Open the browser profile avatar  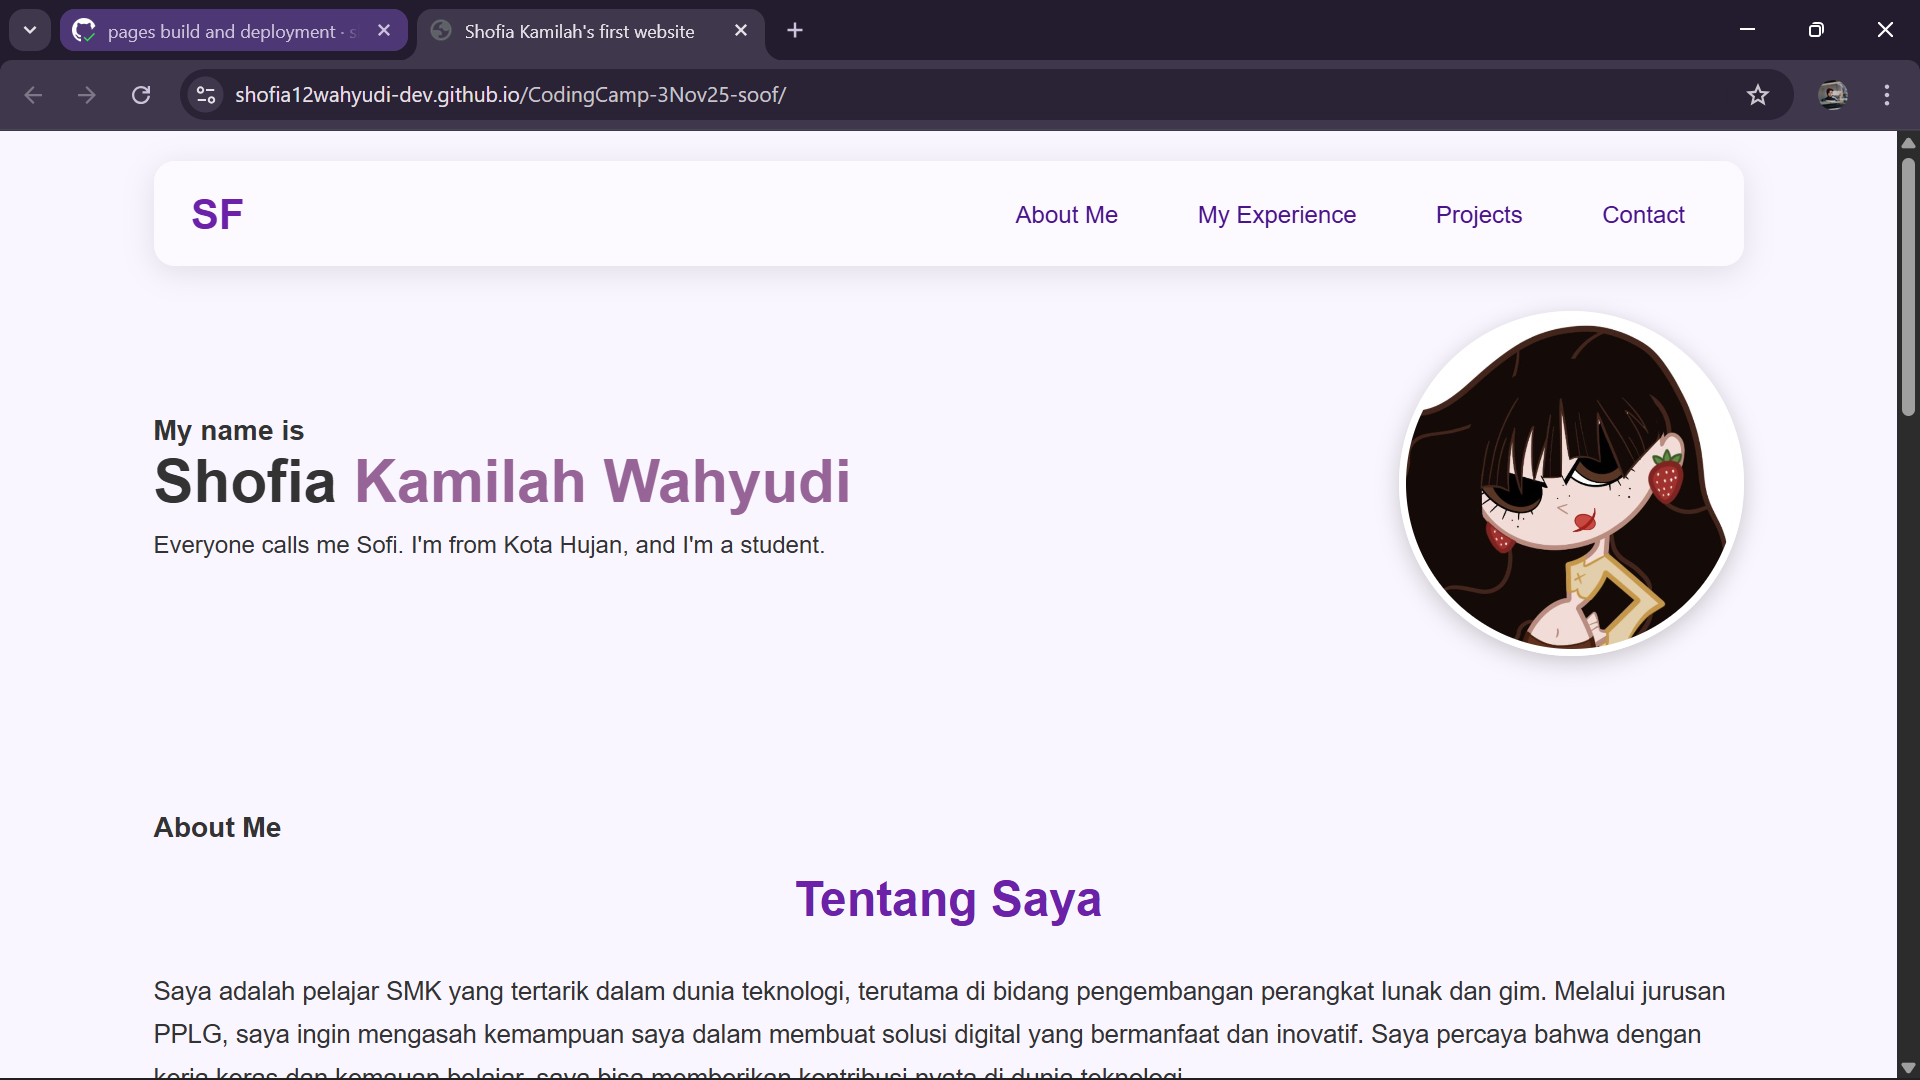1834,95
